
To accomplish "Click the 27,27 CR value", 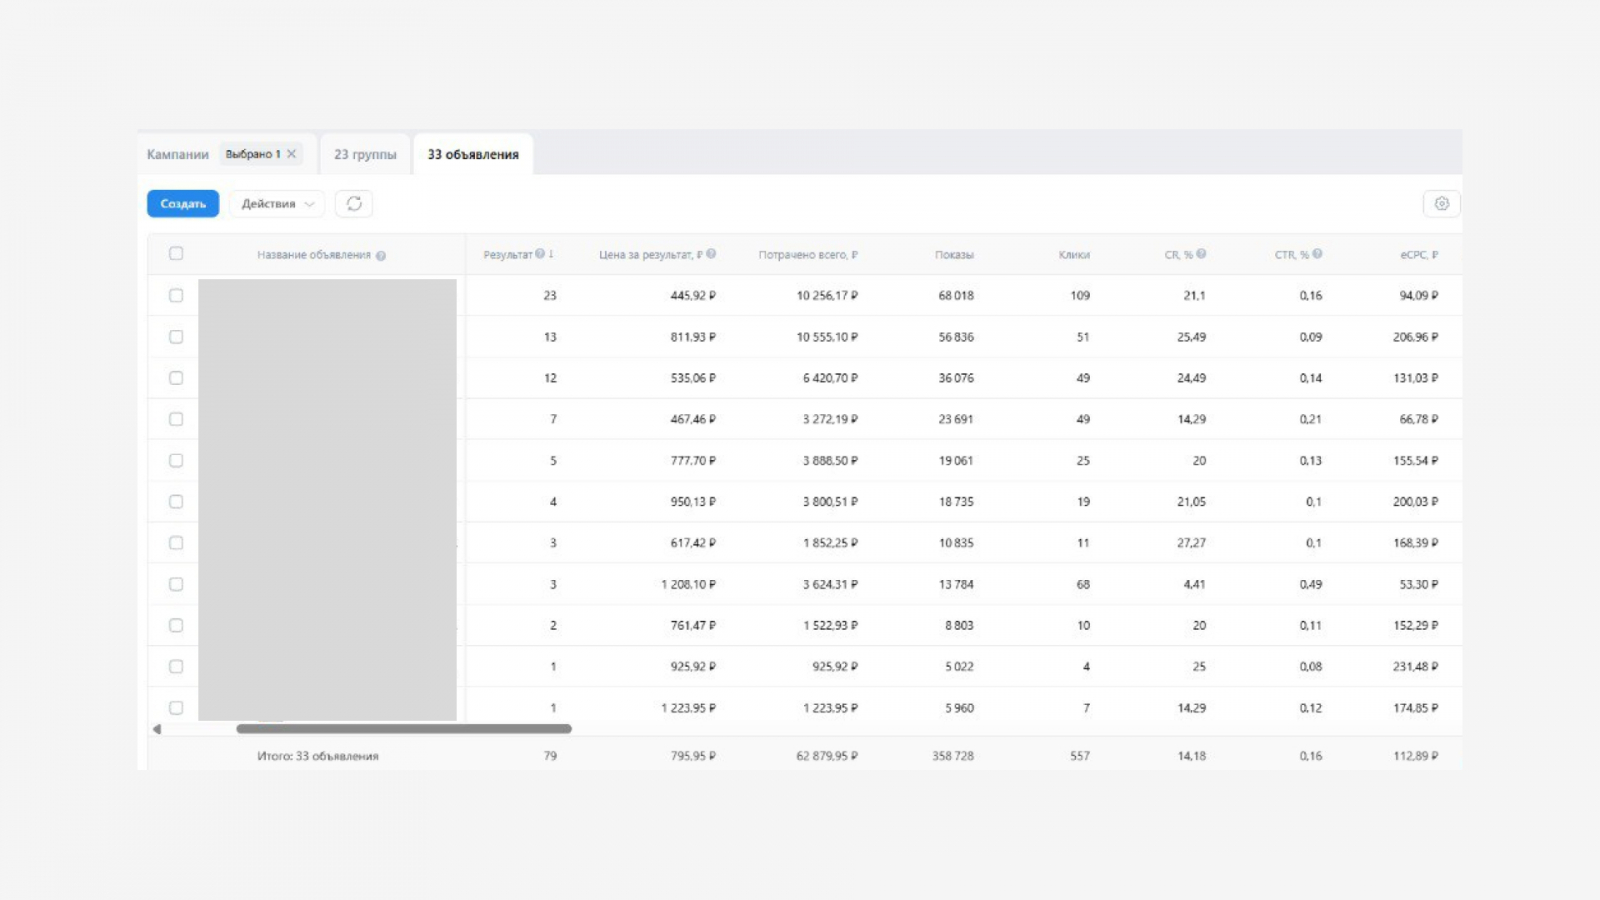I will 1191,543.
